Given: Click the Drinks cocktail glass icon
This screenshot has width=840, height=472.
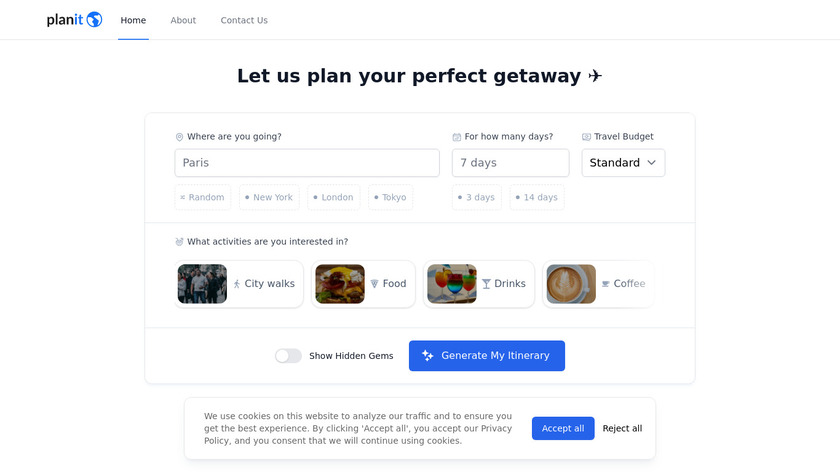Looking at the screenshot, I should pos(487,284).
